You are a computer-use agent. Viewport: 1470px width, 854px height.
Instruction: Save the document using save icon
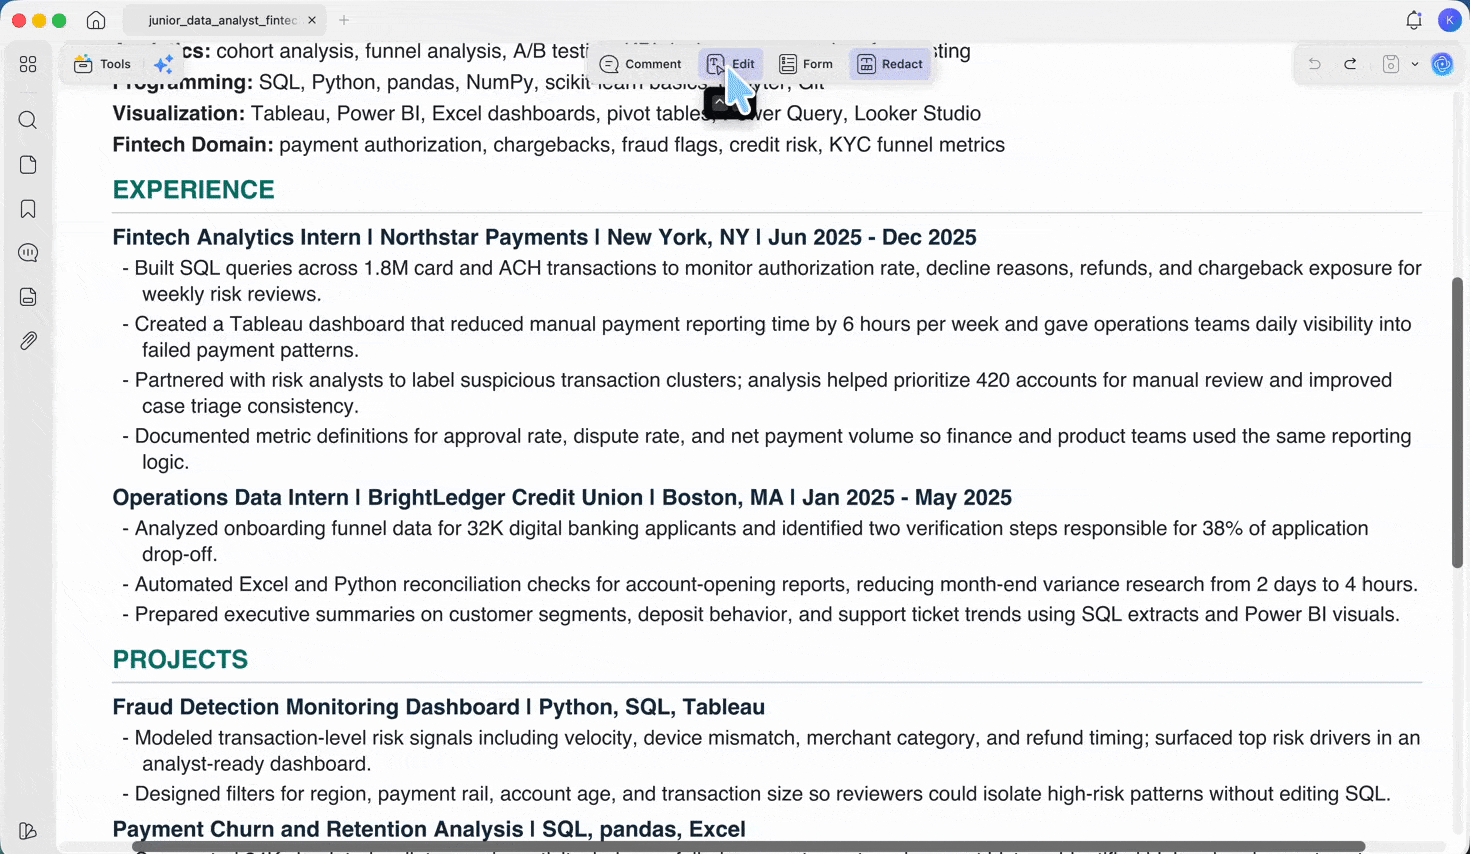[1391, 64]
